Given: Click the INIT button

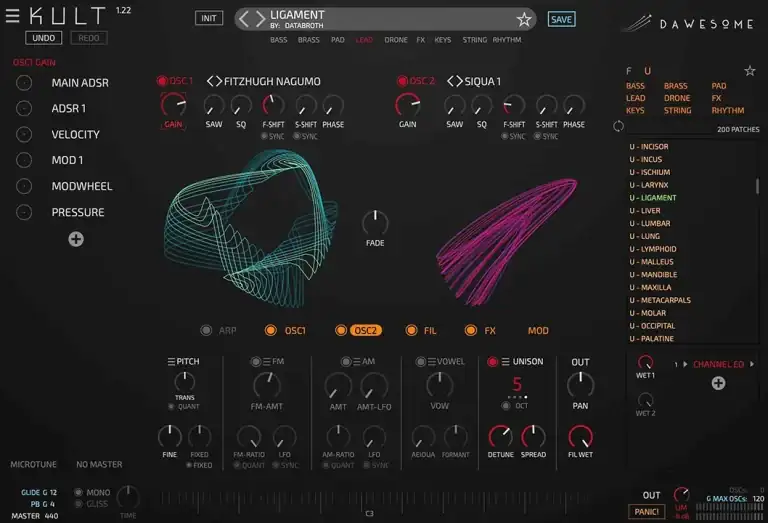Looking at the screenshot, I should coord(209,18).
